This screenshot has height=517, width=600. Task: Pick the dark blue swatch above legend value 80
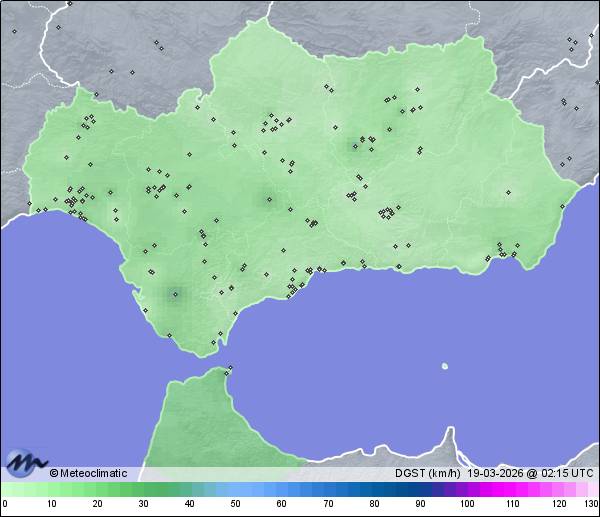[x=373, y=489]
